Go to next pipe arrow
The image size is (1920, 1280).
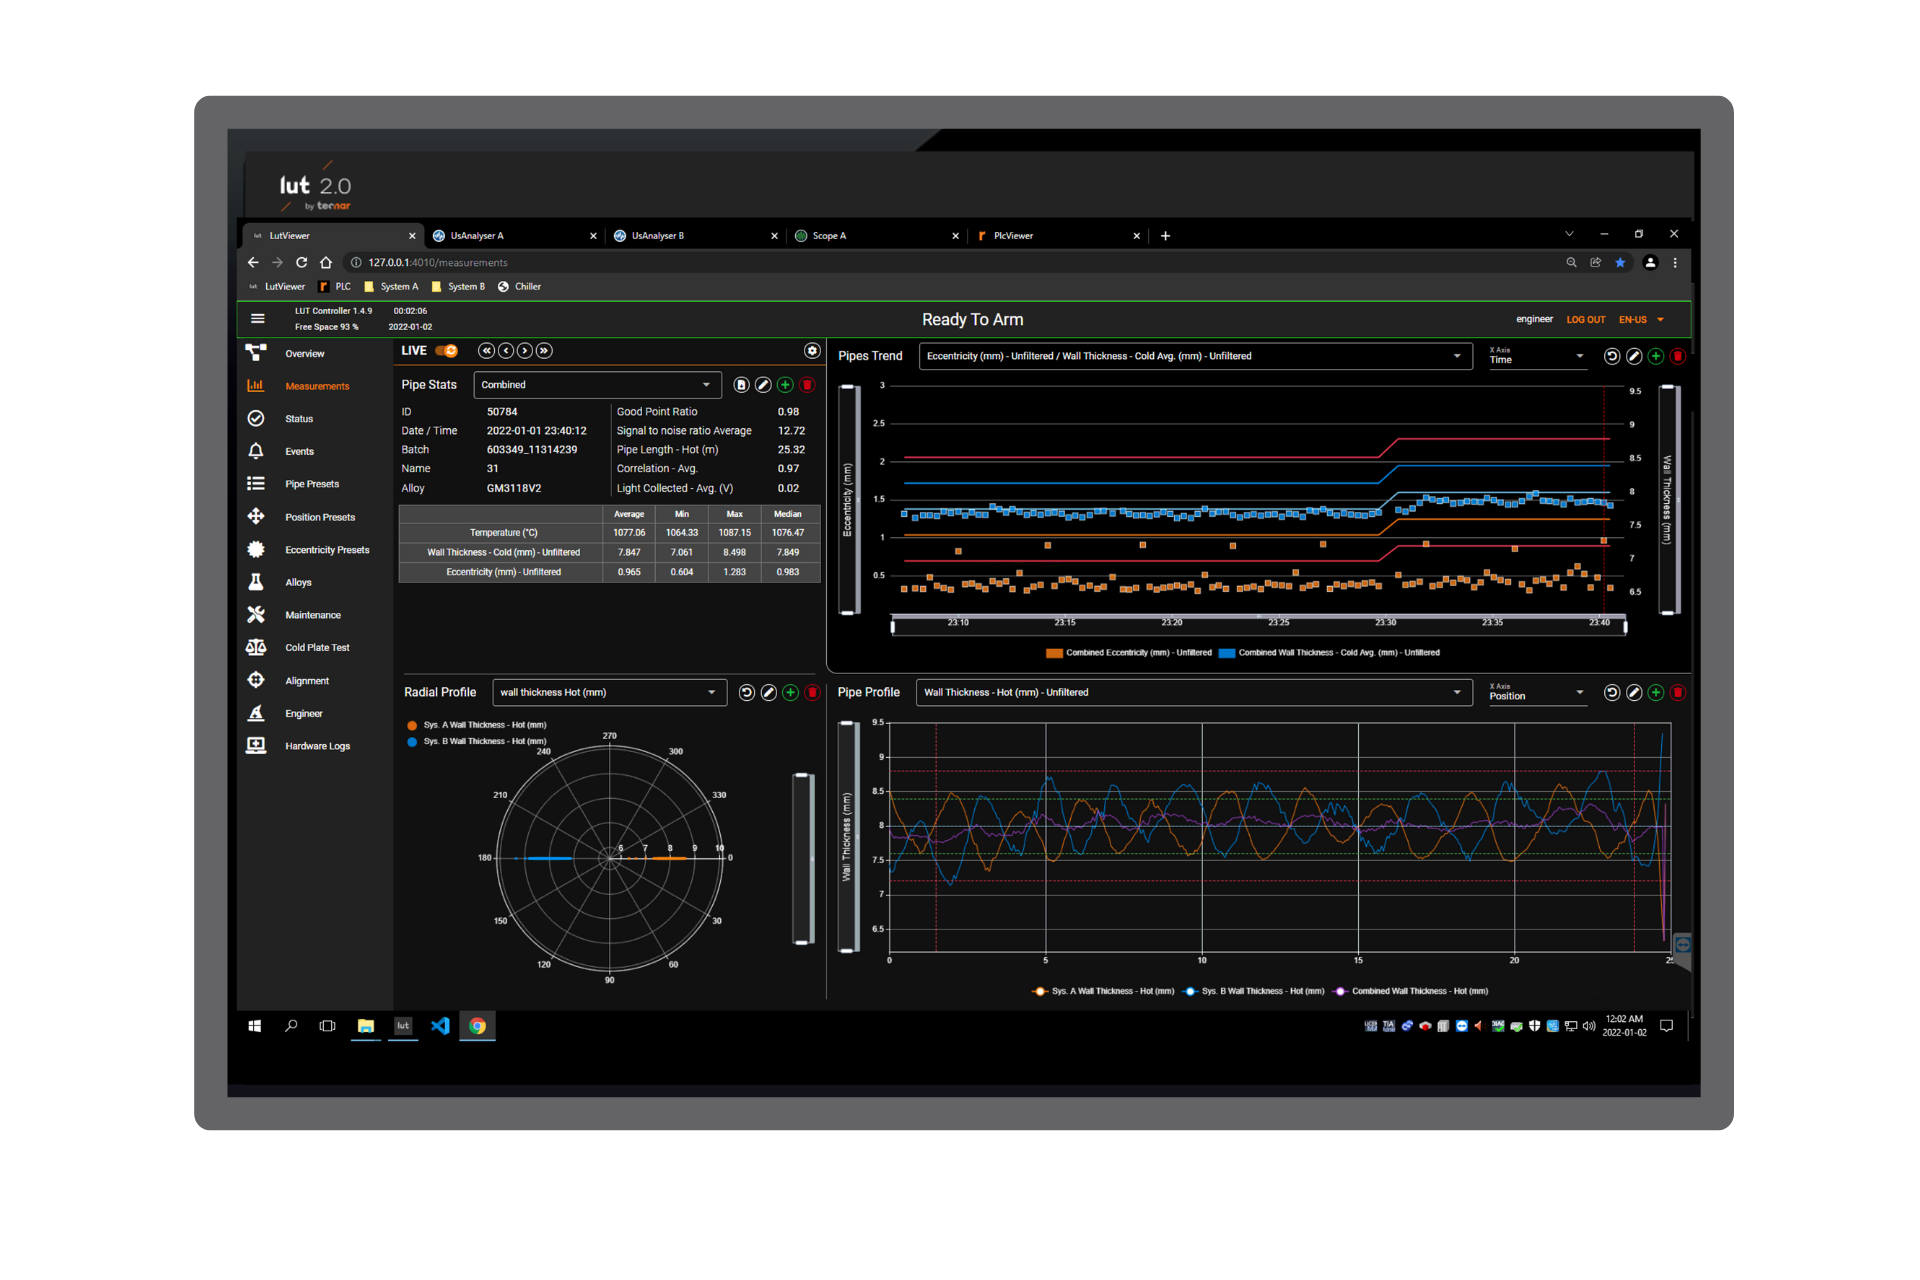[525, 351]
